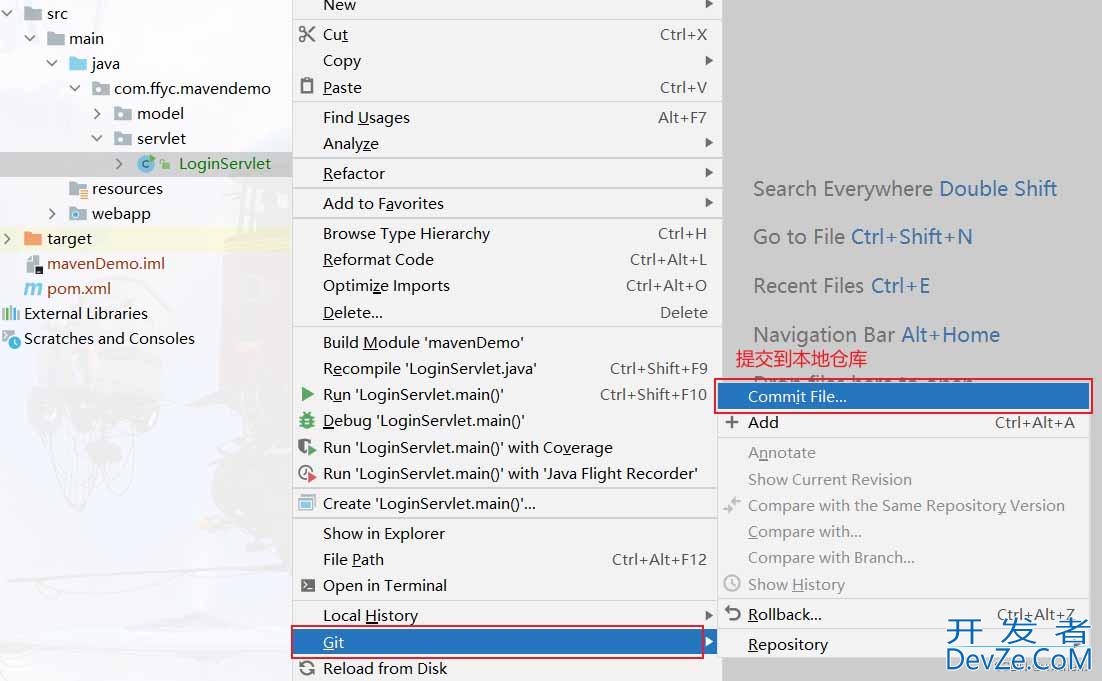Click the resources folder icon
Viewport: 1102px width, 681px height.
[x=78, y=188]
